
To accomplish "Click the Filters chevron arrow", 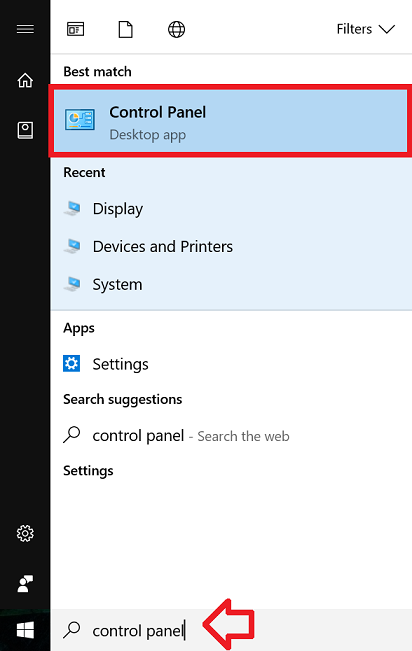I will (387, 29).
